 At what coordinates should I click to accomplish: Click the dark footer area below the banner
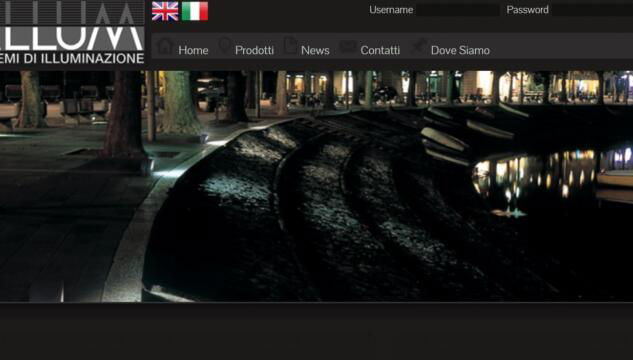pyautogui.click(x=316, y=331)
